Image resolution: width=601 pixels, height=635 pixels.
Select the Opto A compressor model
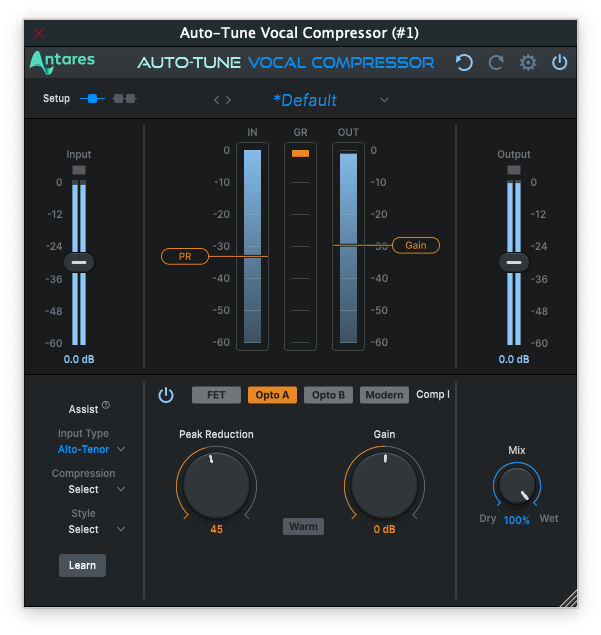coord(272,395)
